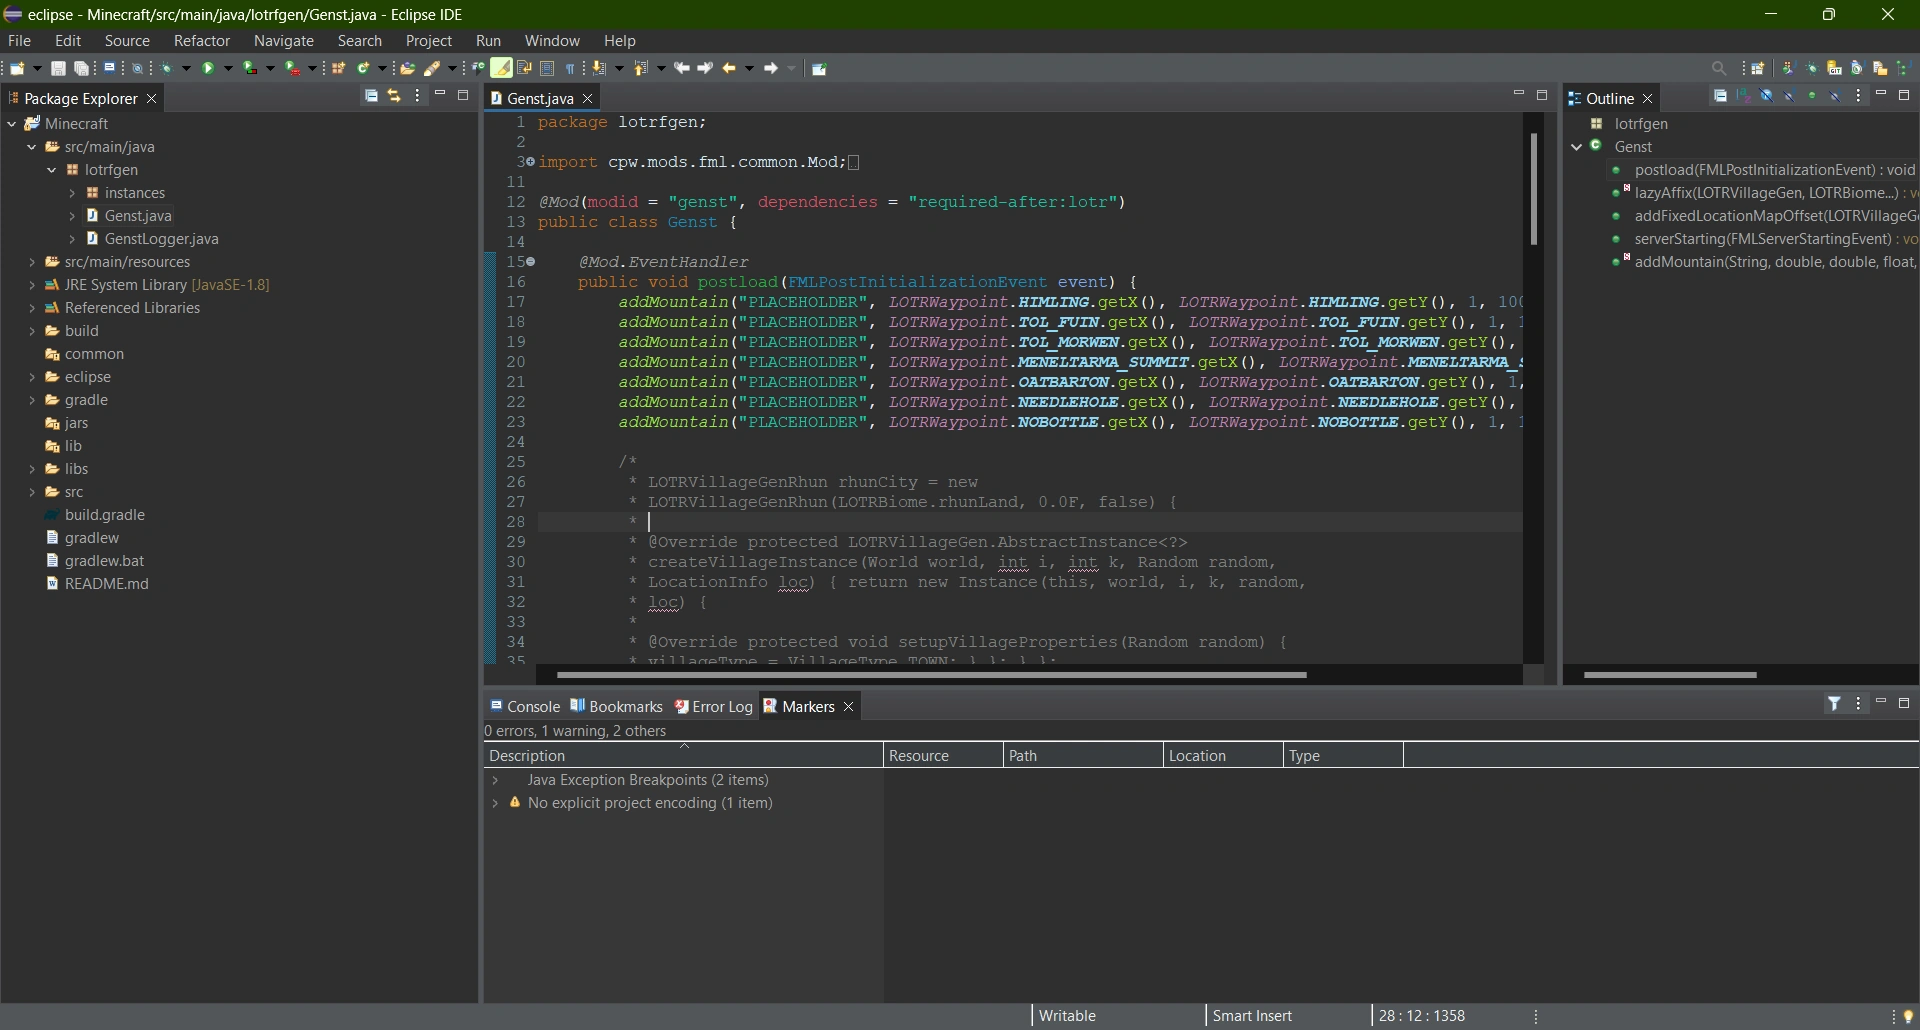Open the Refactor menu
Screen dimensions: 1920x1030
201,41
